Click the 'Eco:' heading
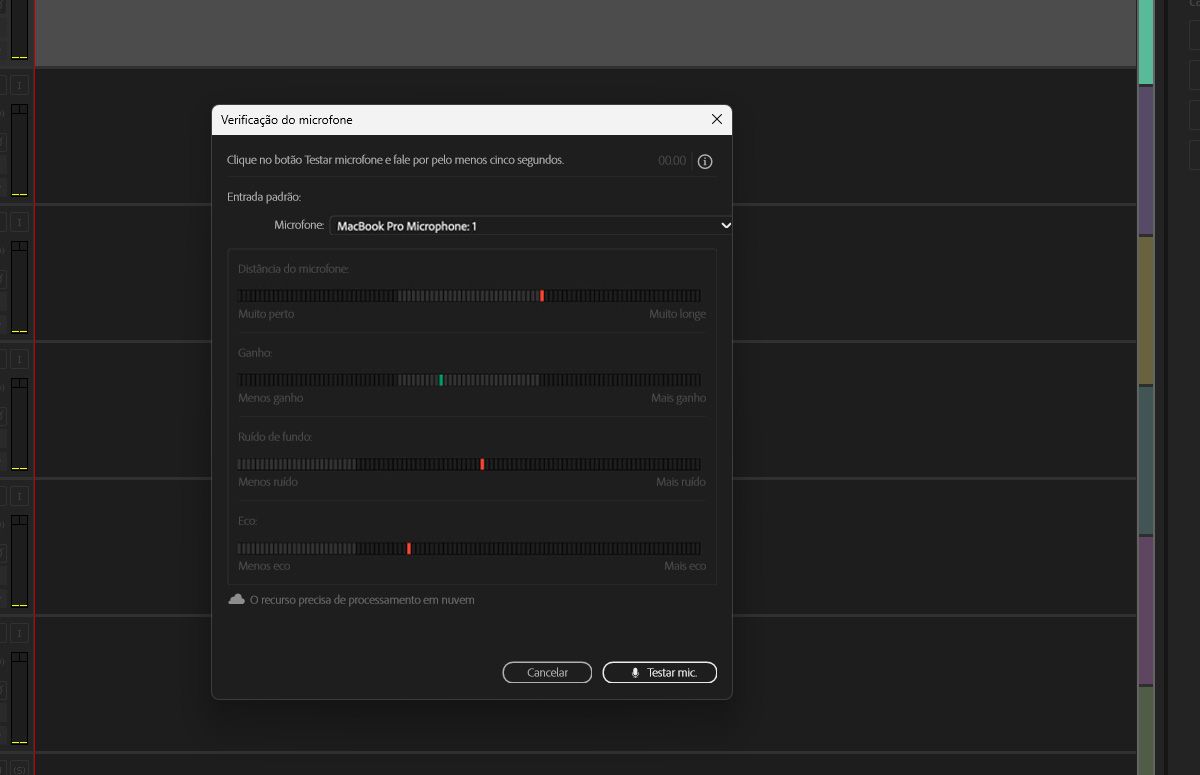This screenshot has width=1200, height=775. 248,521
